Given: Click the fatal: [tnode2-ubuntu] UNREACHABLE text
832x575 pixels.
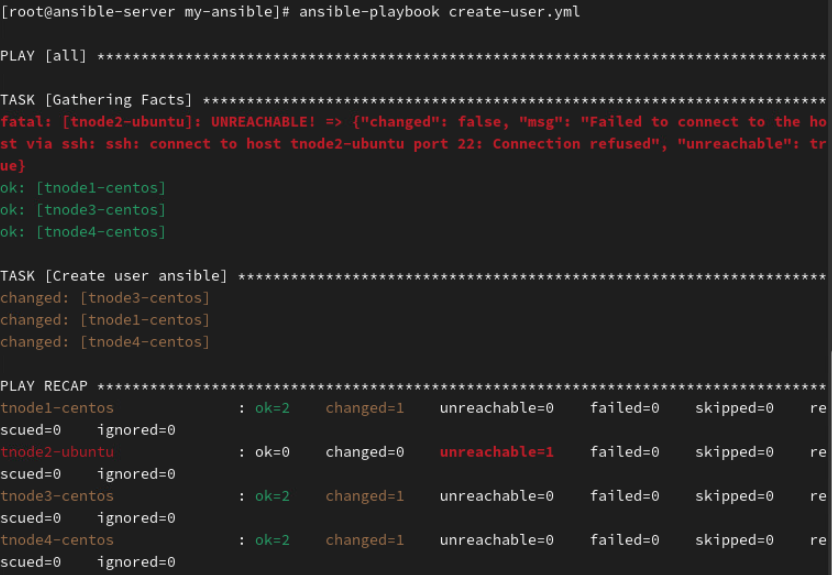Looking at the screenshot, I should 158,122.
